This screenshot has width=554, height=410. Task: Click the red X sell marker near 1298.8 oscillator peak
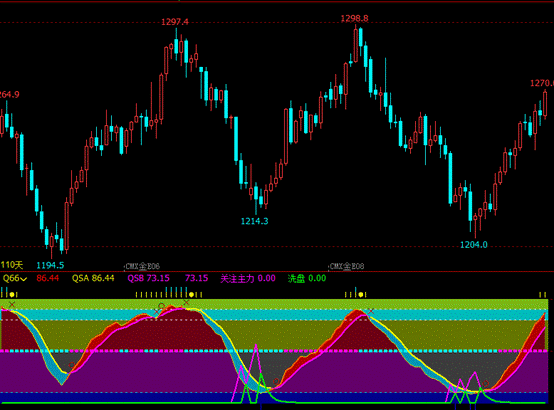371,311
